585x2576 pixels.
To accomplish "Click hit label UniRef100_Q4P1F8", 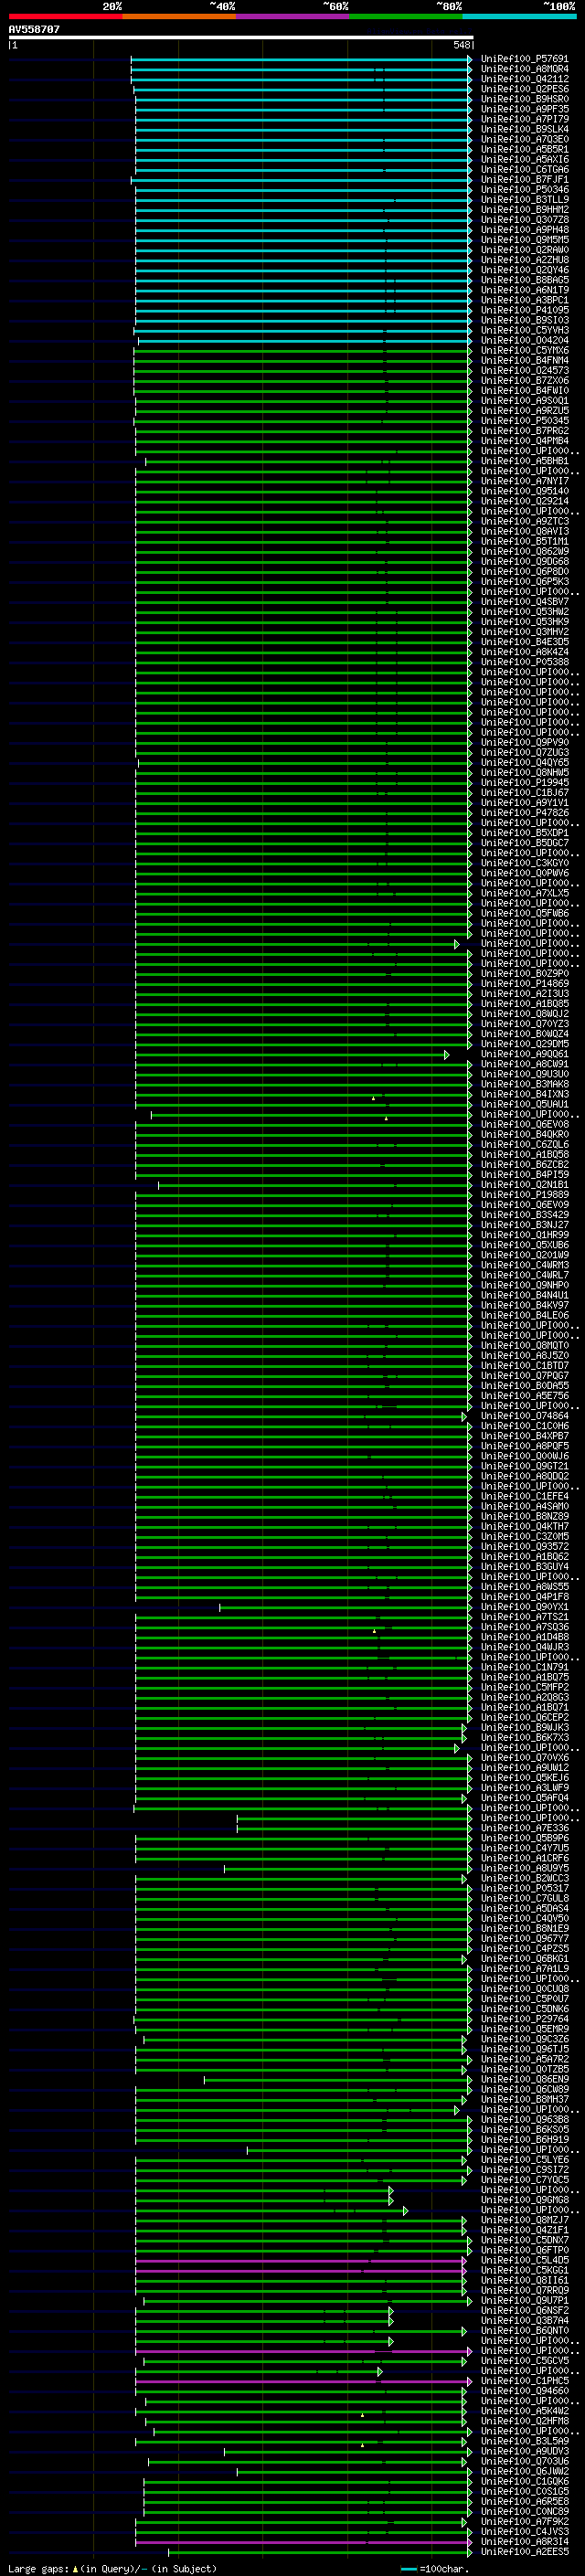I will 524,1597.
